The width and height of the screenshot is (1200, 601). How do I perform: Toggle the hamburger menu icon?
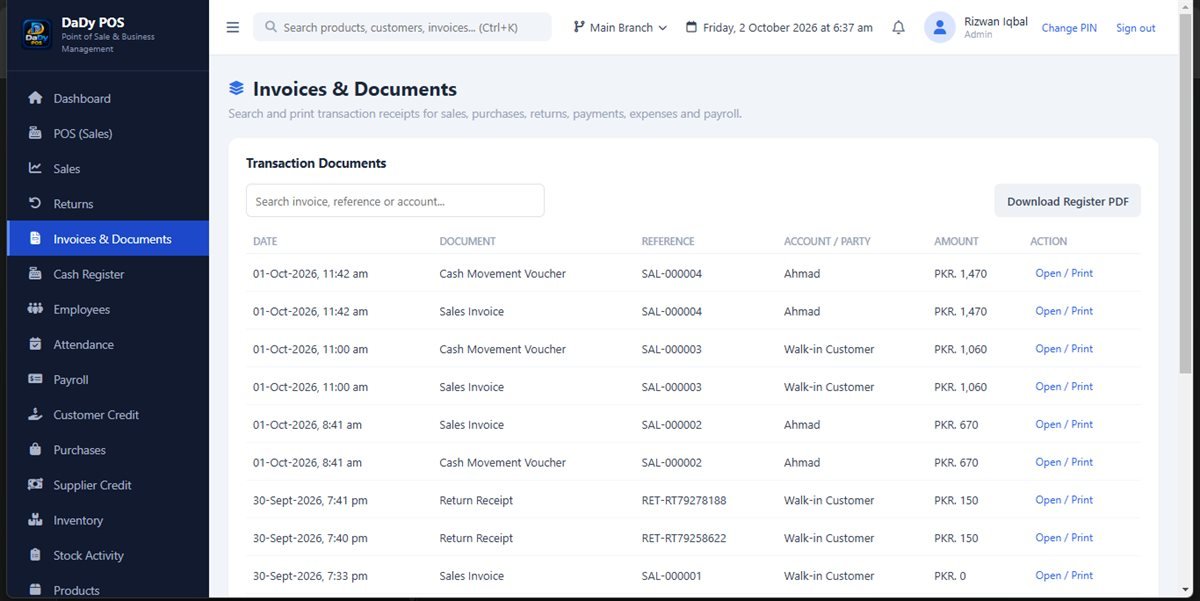tap(233, 28)
